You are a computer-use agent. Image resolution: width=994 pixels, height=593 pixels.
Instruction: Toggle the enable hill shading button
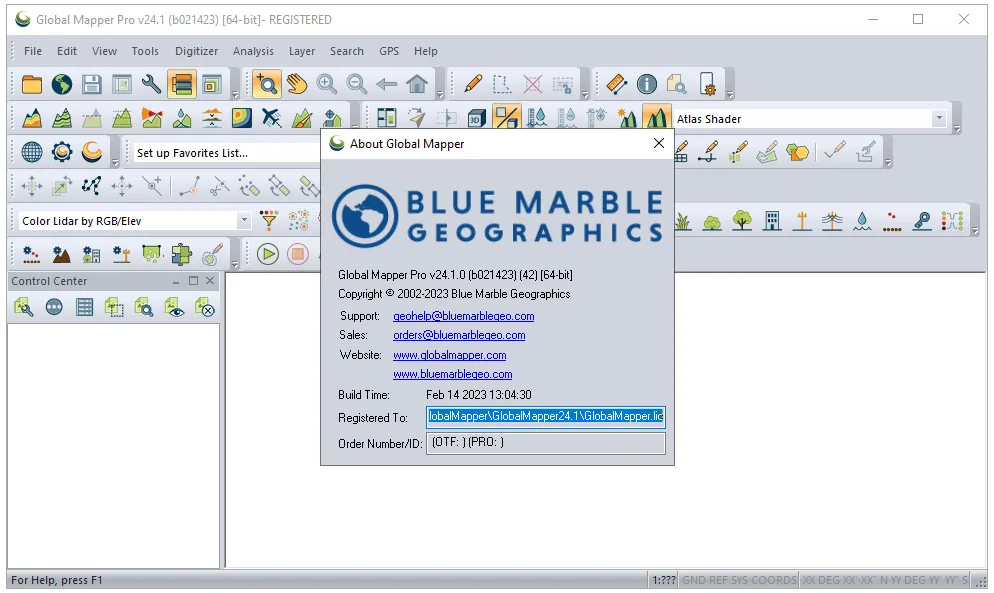[656, 118]
